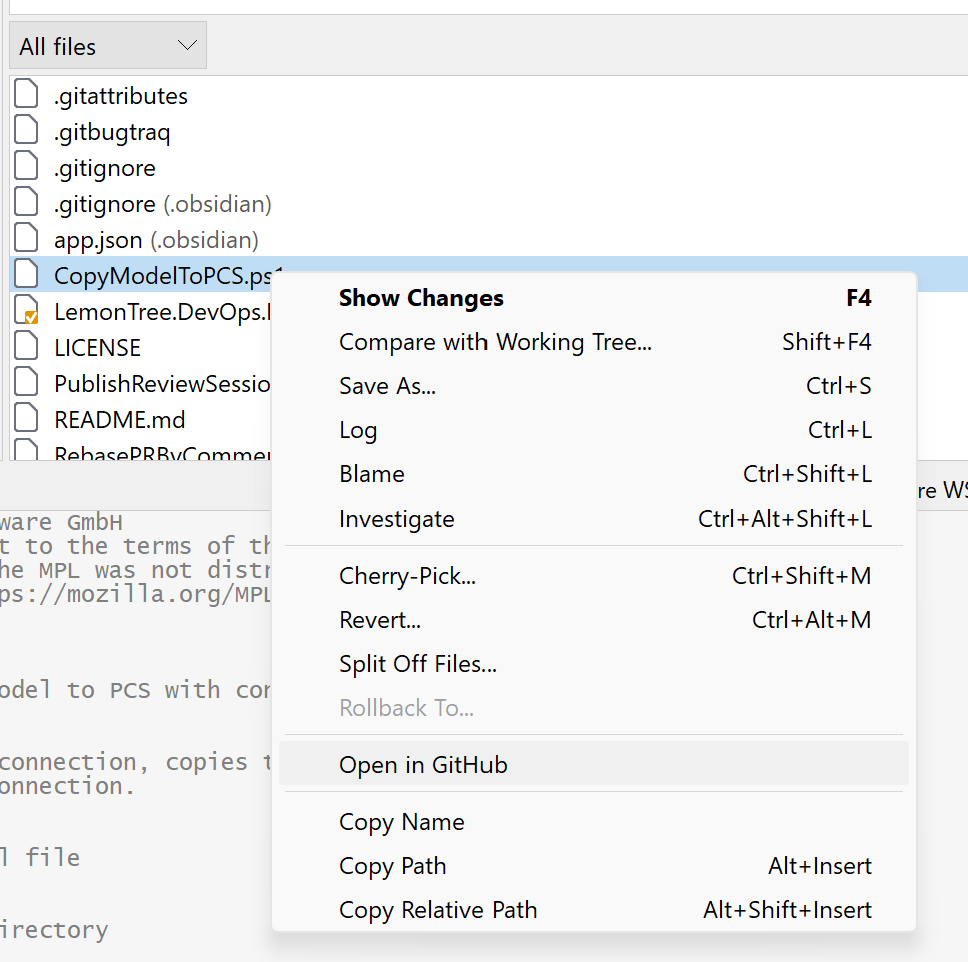968x962 pixels.
Task: Click Split Off Files menu entry
Action: 417,664
